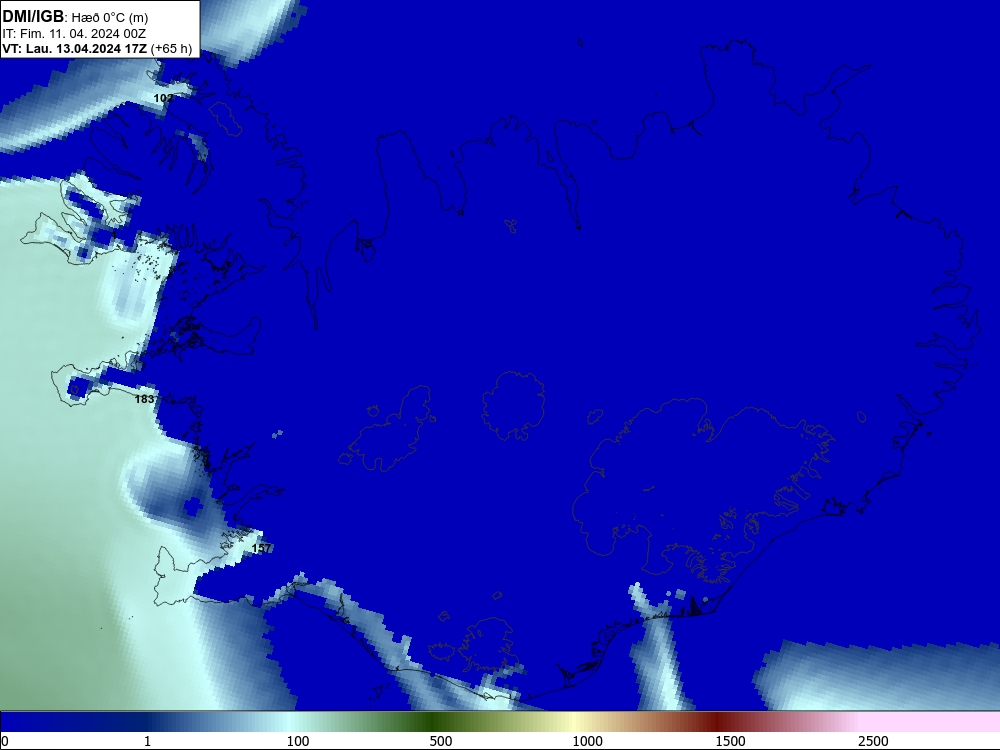Click the colorbar tick label 1000

(587, 740)
